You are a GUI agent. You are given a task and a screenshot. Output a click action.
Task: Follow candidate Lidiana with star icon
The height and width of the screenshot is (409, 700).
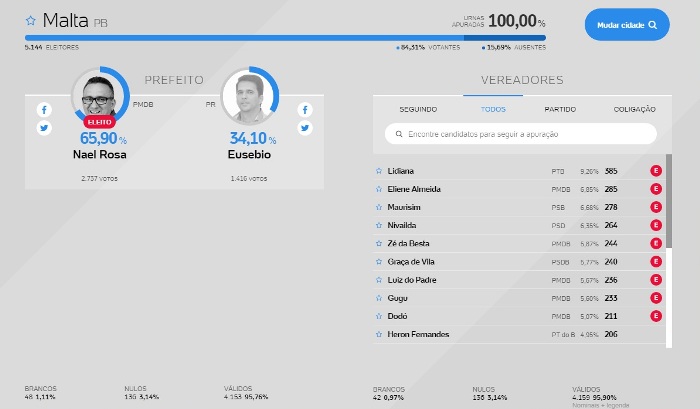click(379, 171)
